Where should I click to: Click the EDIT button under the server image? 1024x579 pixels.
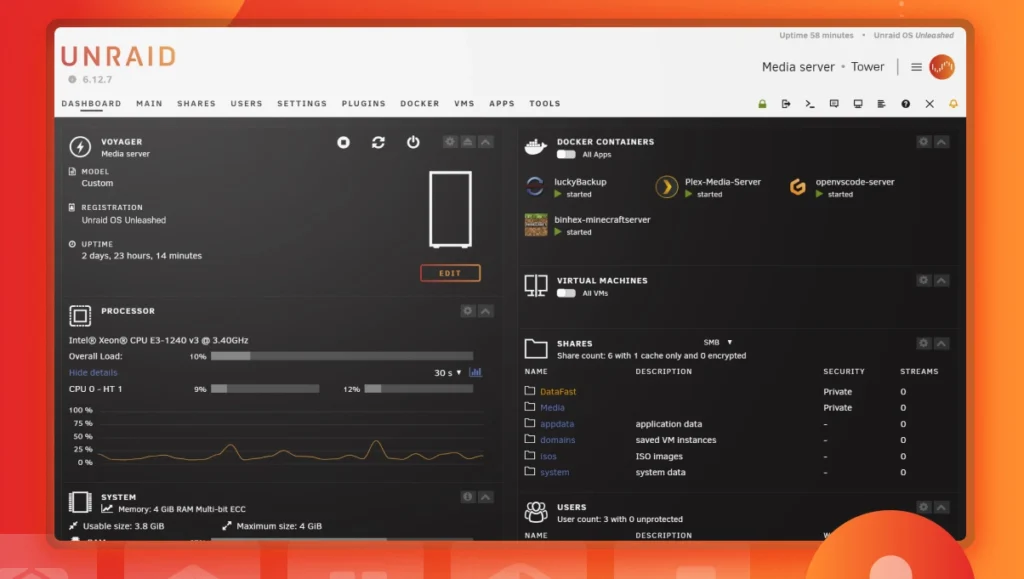pos(450,272)
